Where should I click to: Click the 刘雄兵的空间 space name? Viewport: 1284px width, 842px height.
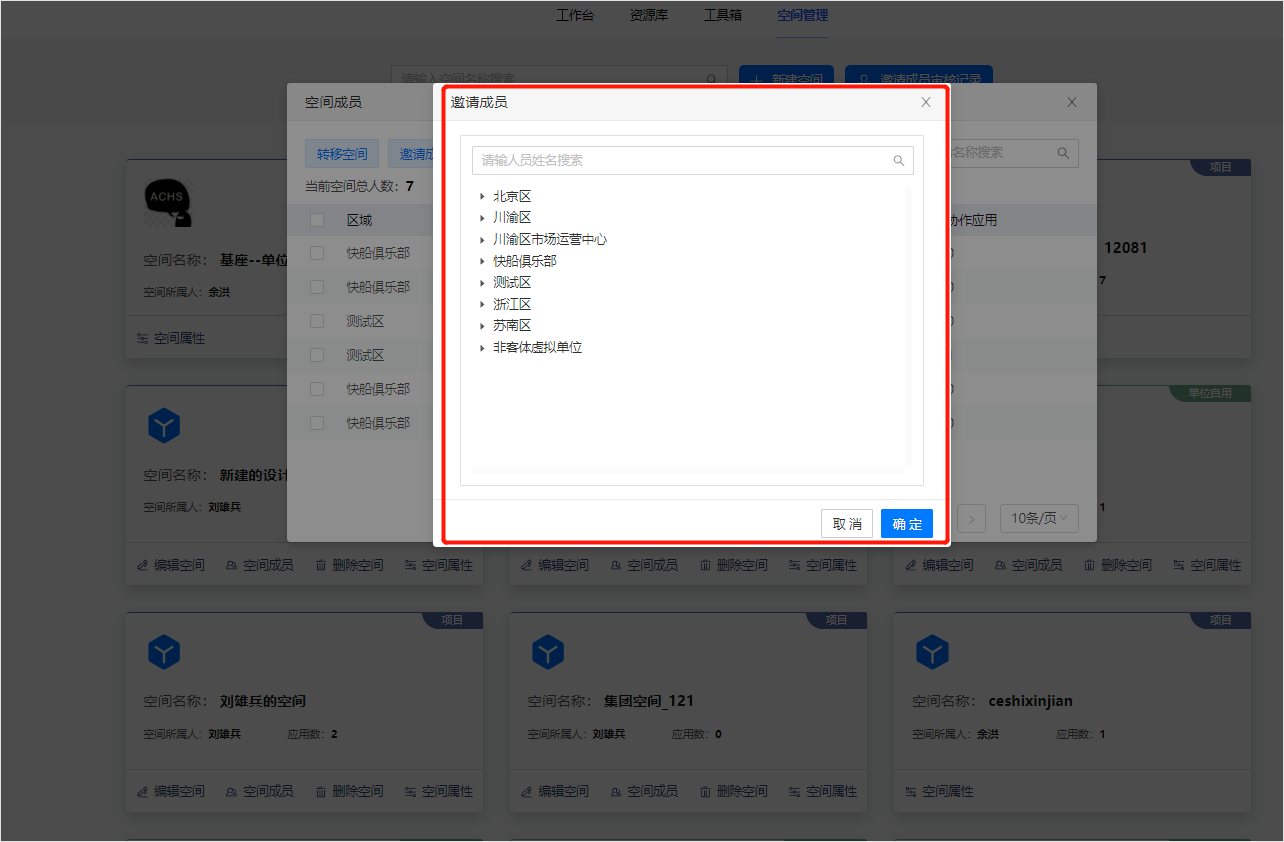pyautogui.click(x=263, y=701)
